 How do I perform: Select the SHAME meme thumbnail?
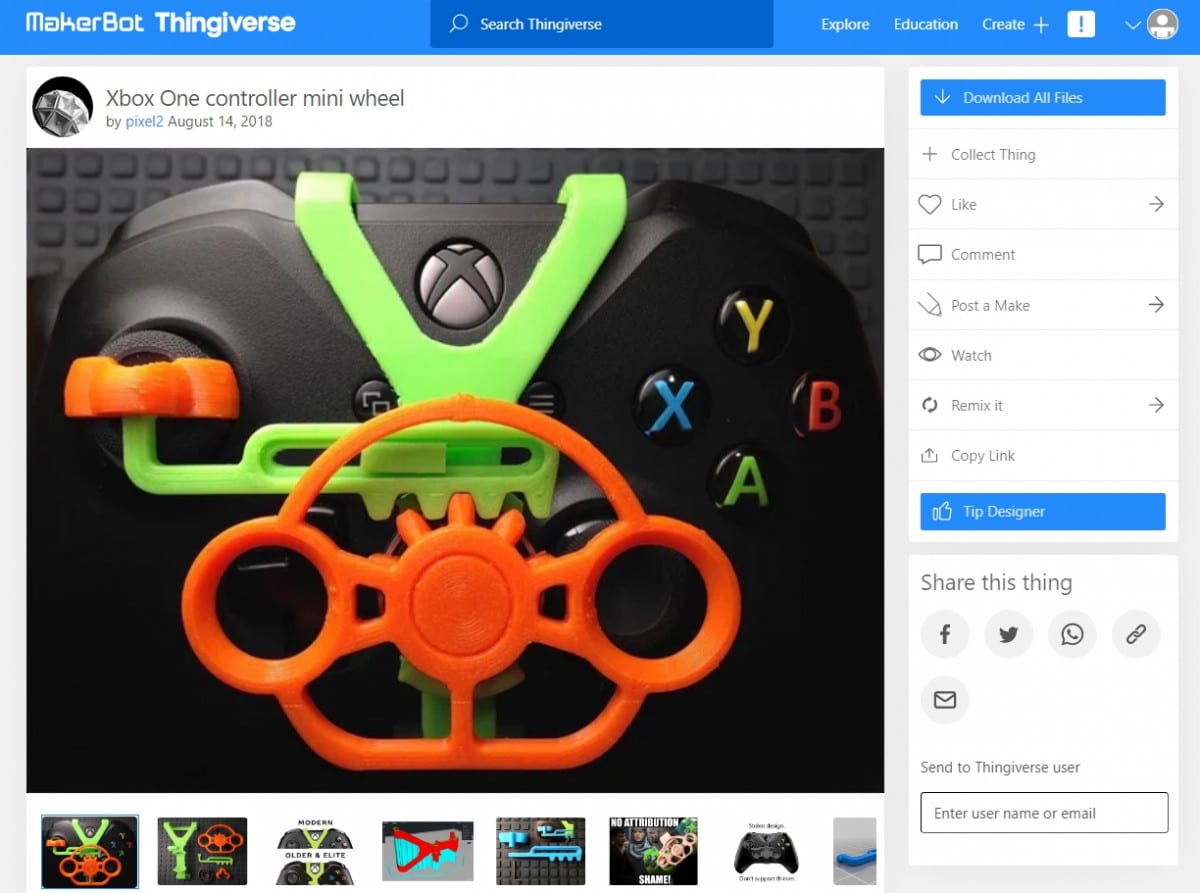coord(652,851)
